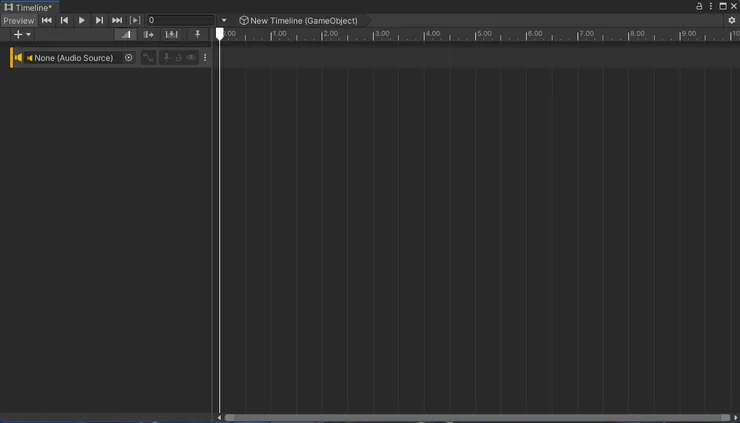Open the timeline selector dropdown arrow
740x423 pixels.
pos(224,20)
